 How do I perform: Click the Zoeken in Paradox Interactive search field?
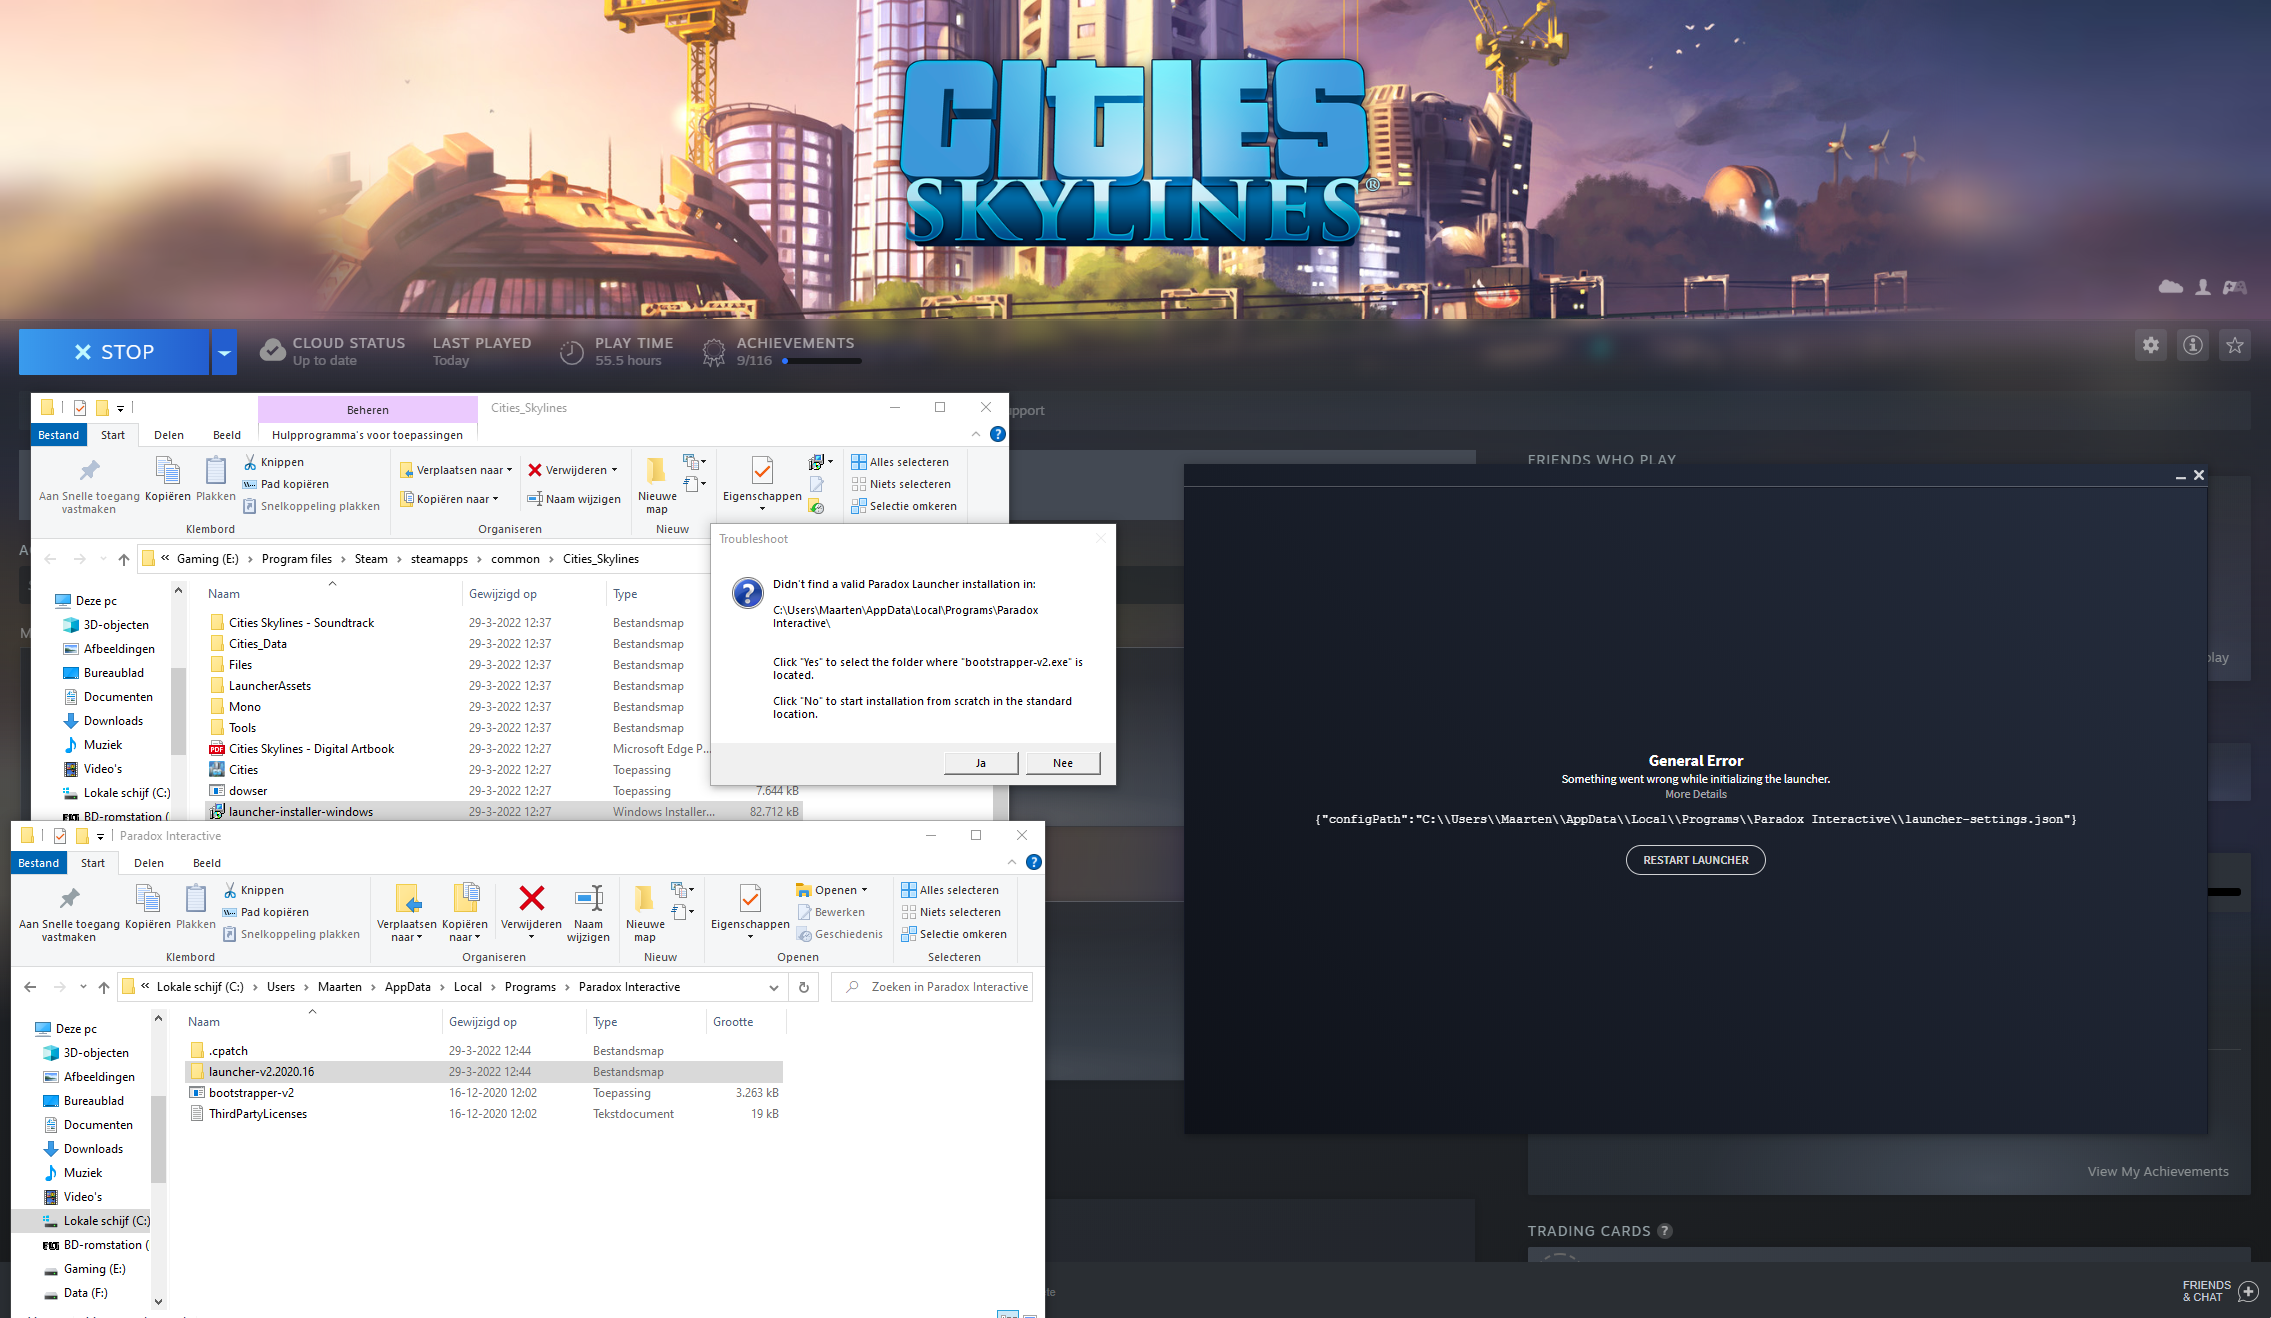click(x=932, y=987)
